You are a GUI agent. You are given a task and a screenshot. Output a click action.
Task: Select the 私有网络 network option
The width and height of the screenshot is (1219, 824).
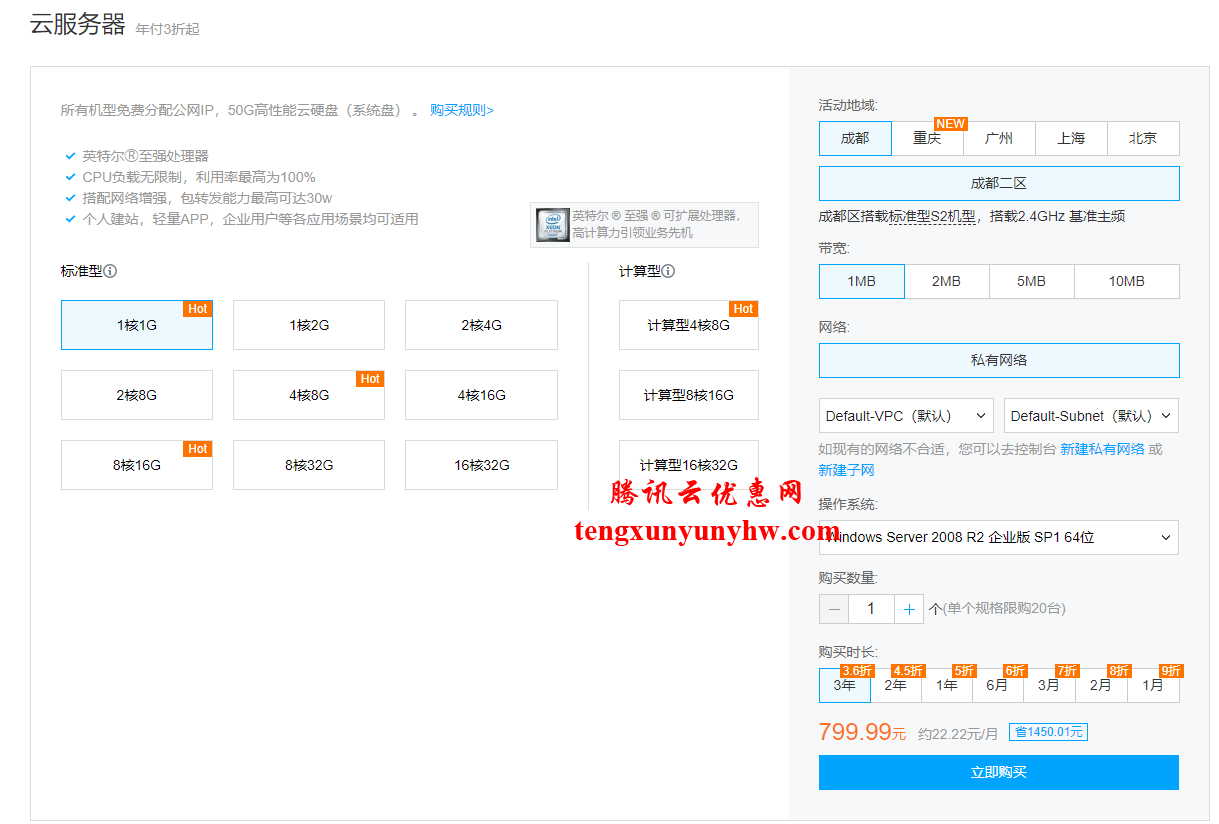click(x=999, y=361)
